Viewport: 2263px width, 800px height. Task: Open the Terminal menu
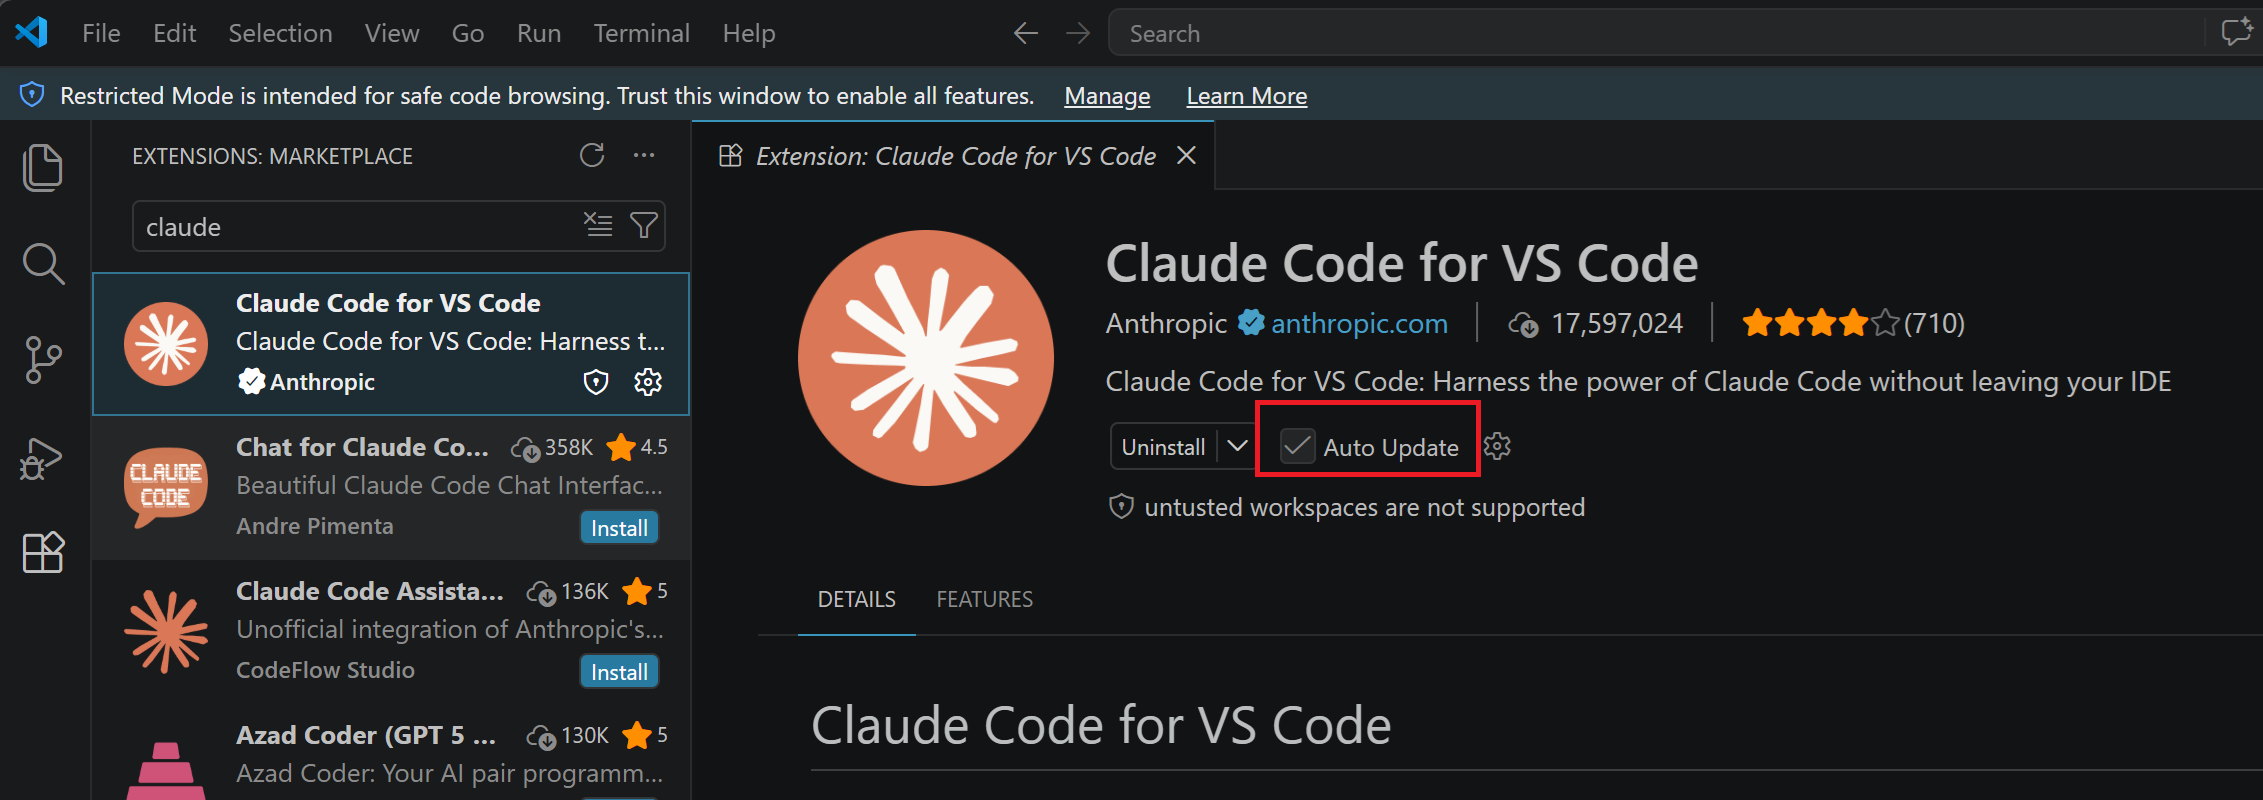(x=642, y=33)
